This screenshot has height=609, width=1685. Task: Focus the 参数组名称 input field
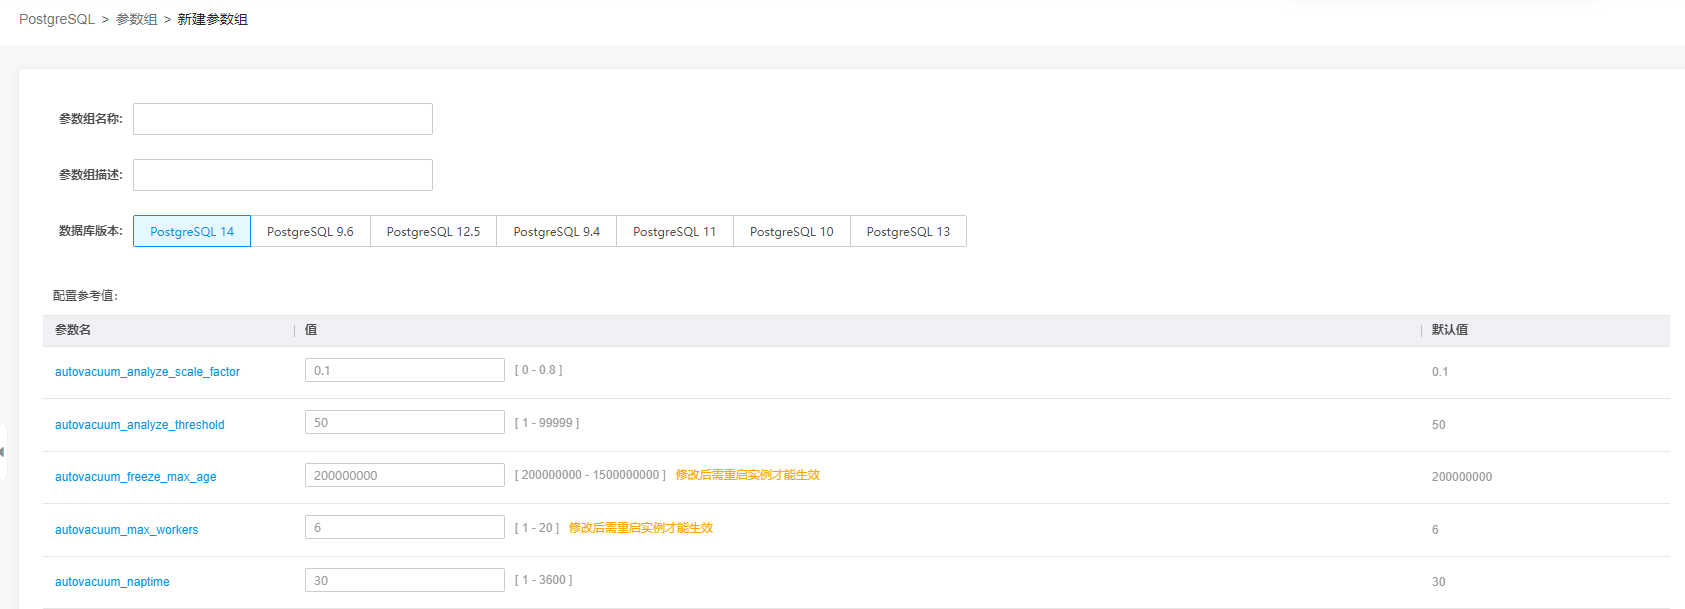283,119
